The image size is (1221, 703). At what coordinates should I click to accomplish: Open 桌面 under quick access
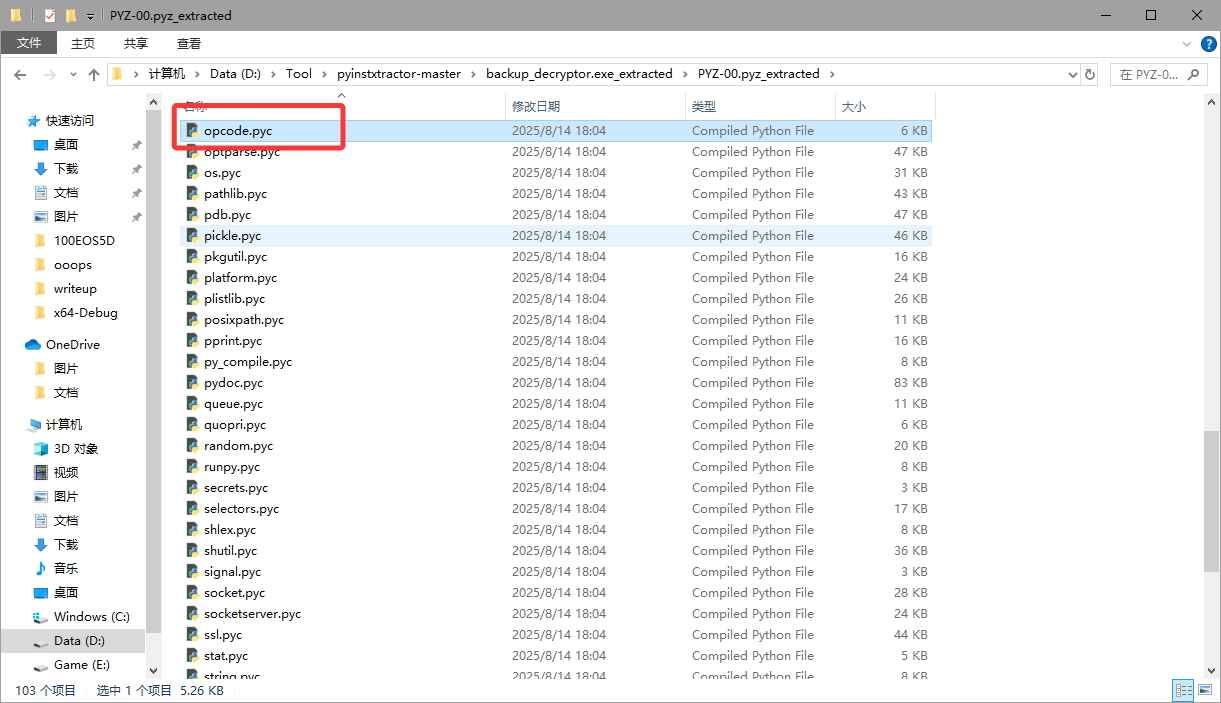pos(66,144)
